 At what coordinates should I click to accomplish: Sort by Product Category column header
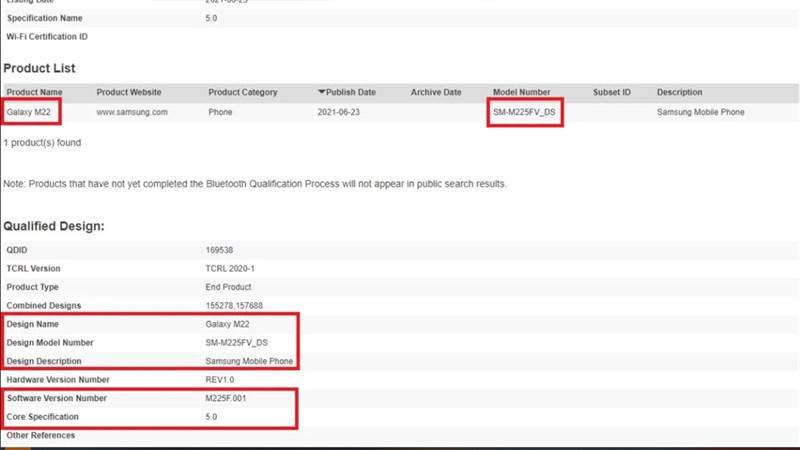click(243, 92)
